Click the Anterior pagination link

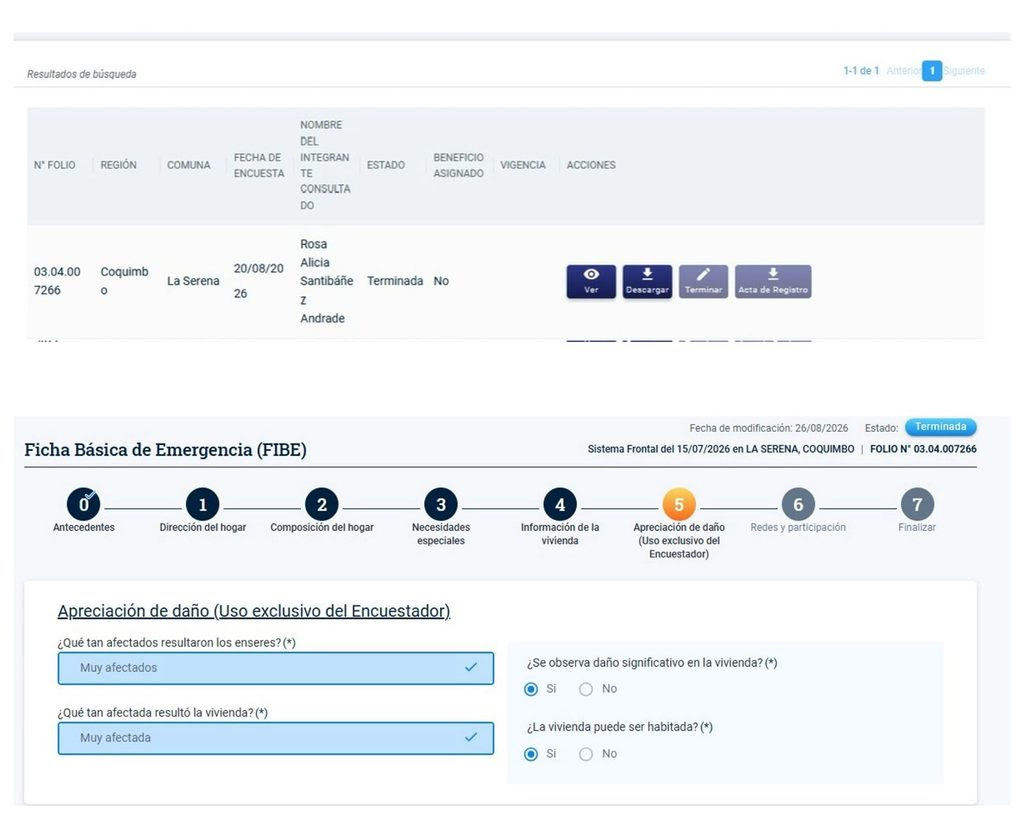coord(904,71)
